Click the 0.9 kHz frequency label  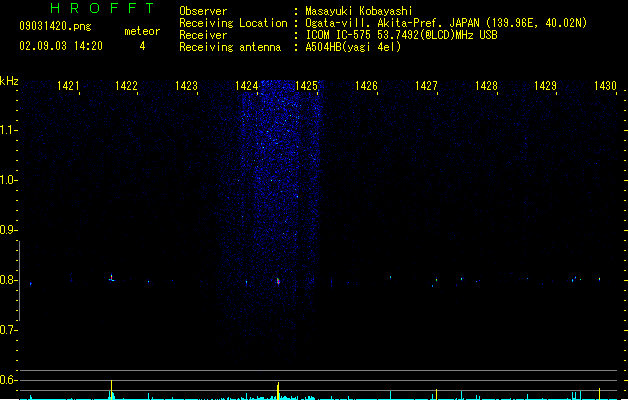tap(7, 230)
